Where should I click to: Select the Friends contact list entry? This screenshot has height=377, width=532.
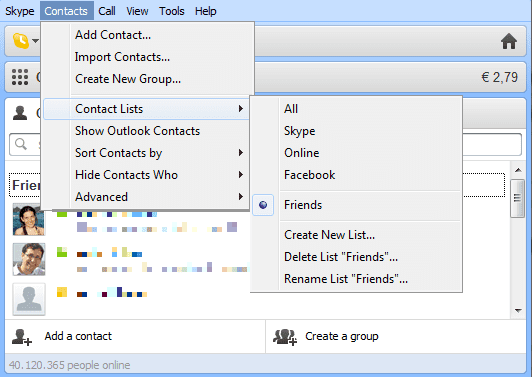(356, 205)
